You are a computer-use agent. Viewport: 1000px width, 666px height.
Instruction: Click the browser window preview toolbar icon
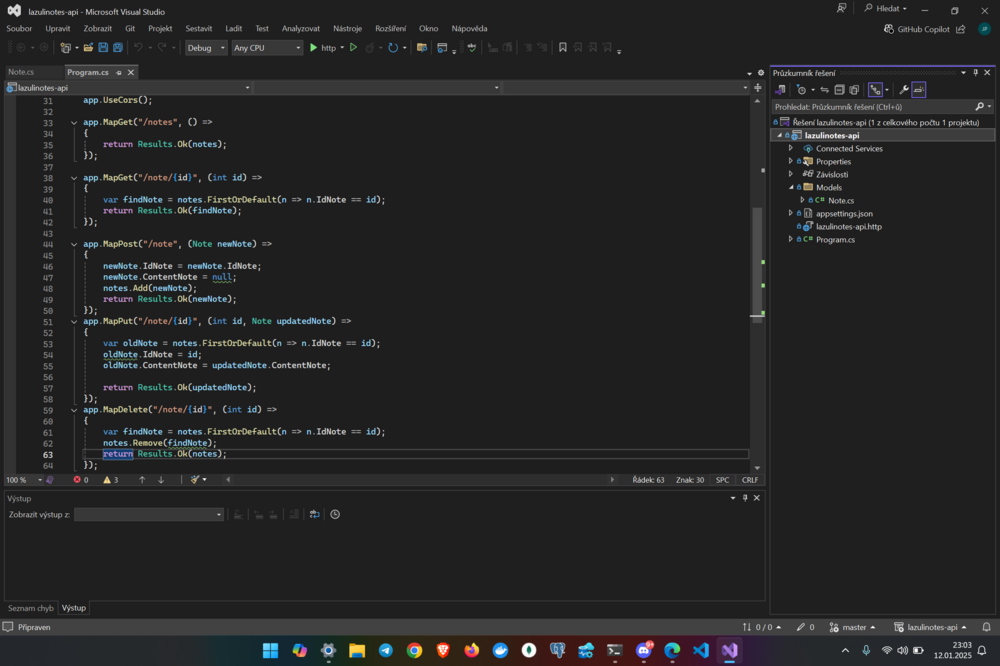[442, 48]
